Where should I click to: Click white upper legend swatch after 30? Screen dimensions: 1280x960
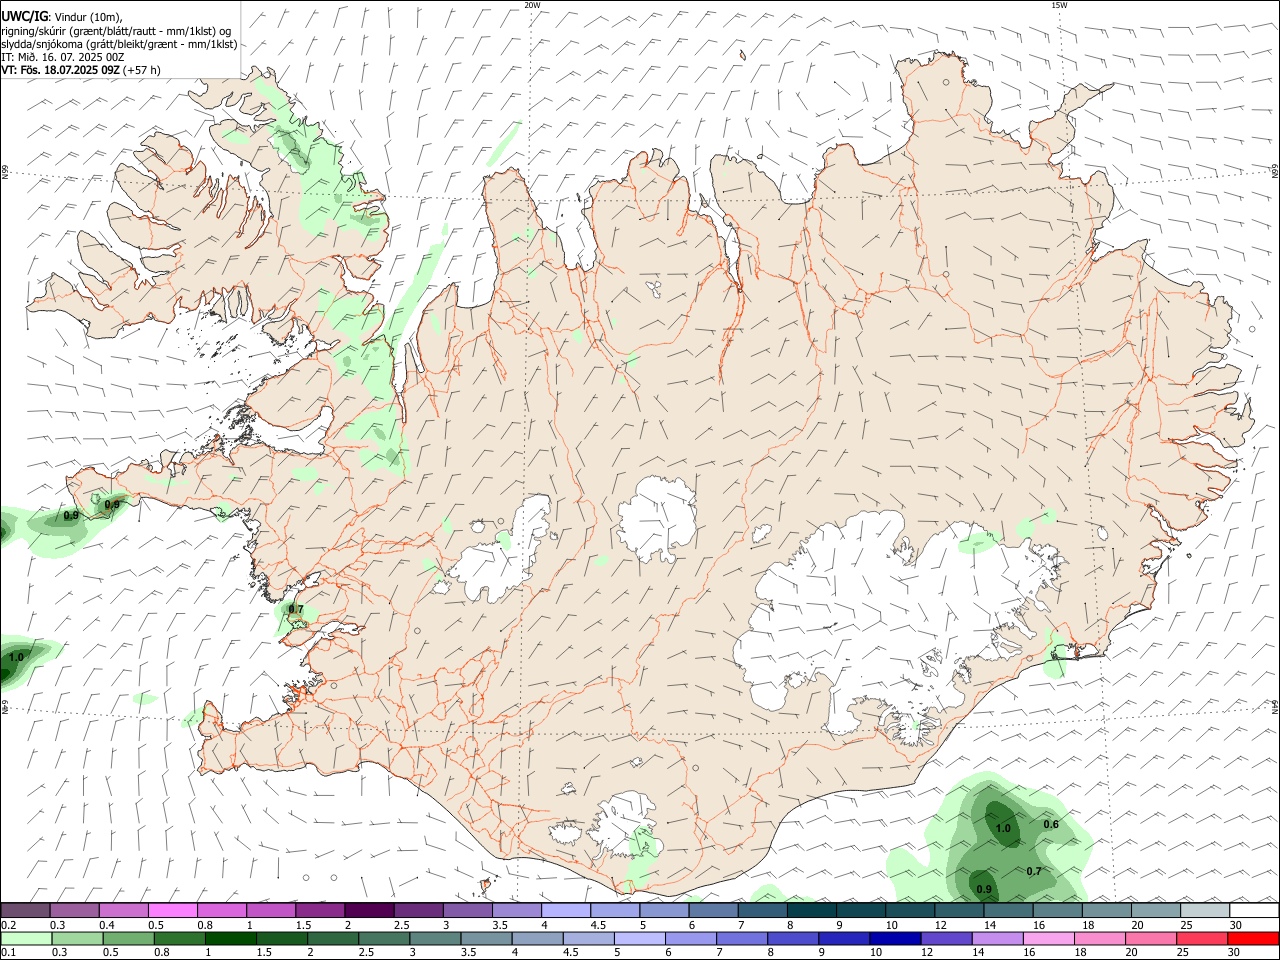click(1254, 910)
